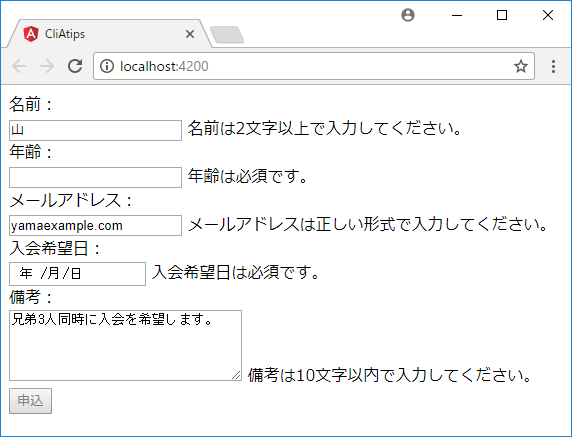The image size is (572, 437).
Task: Click error text 入会希望日は必須です。
Action: pos(236,272)
